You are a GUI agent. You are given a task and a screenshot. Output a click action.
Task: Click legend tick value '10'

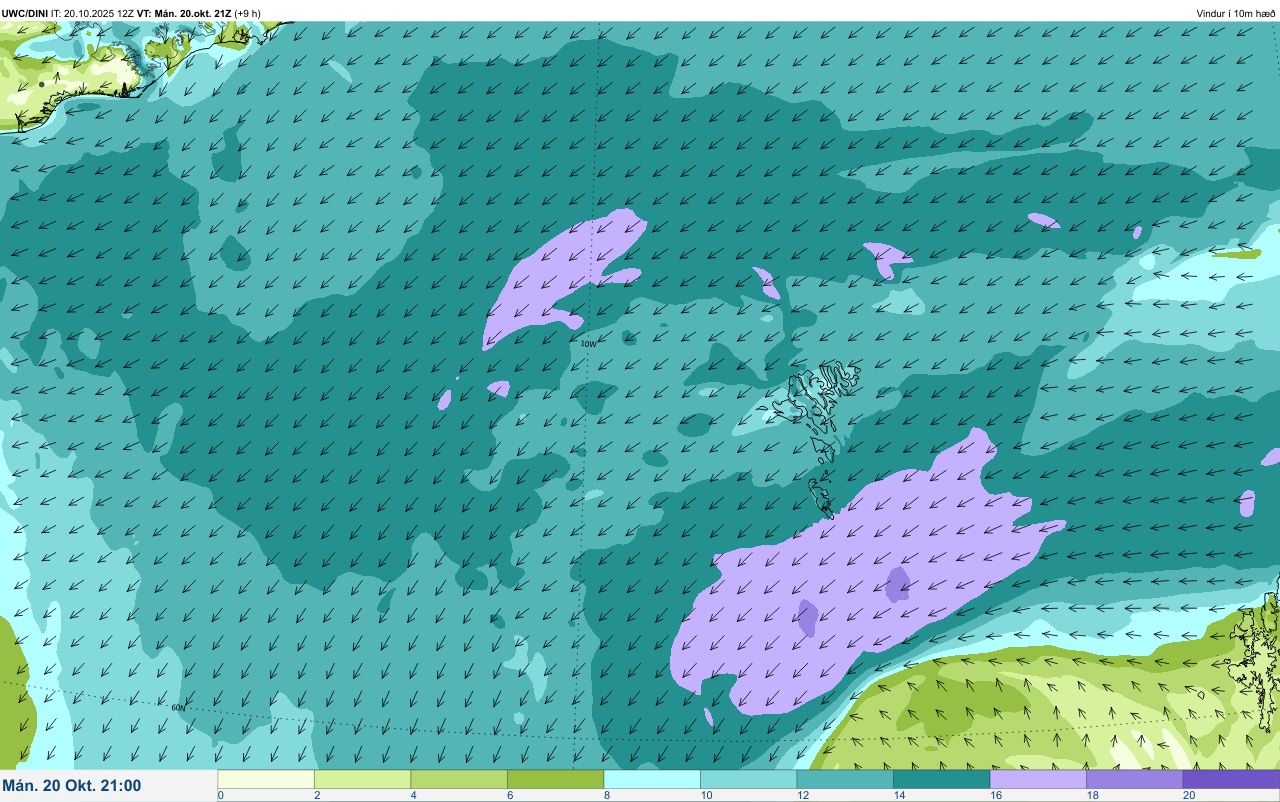click(x=705, y=795)
